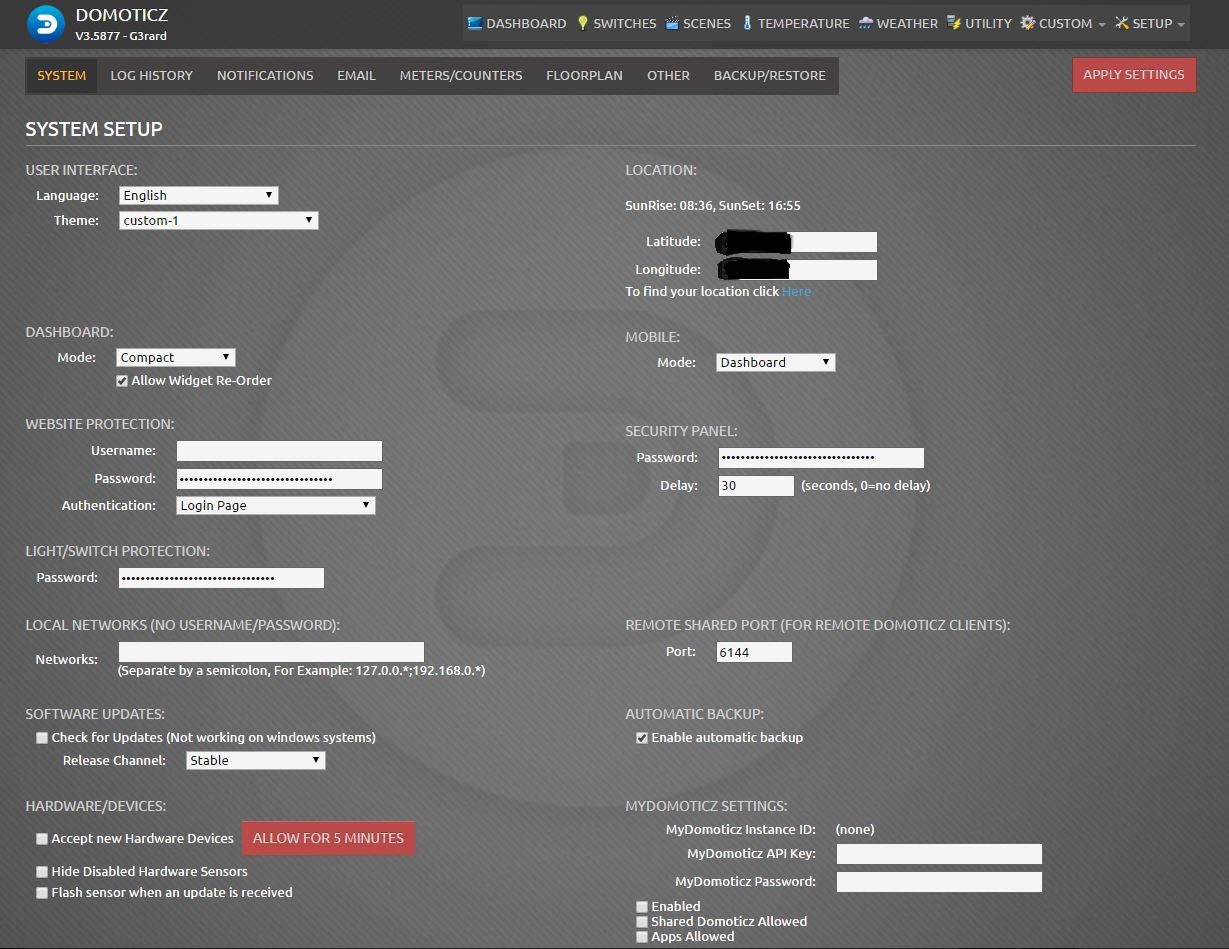
Task: Click the Temperature thermometer icon
Action: pos(747,23)
